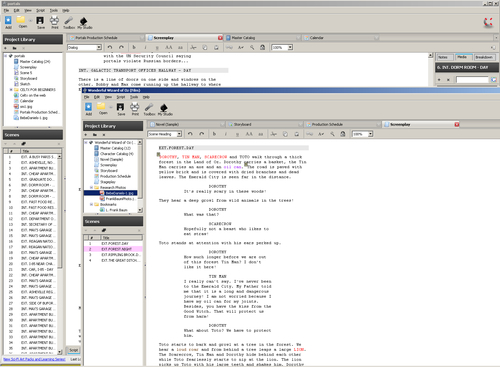Switch to Master Catalog tab in portals window

[x=263, y=38]
